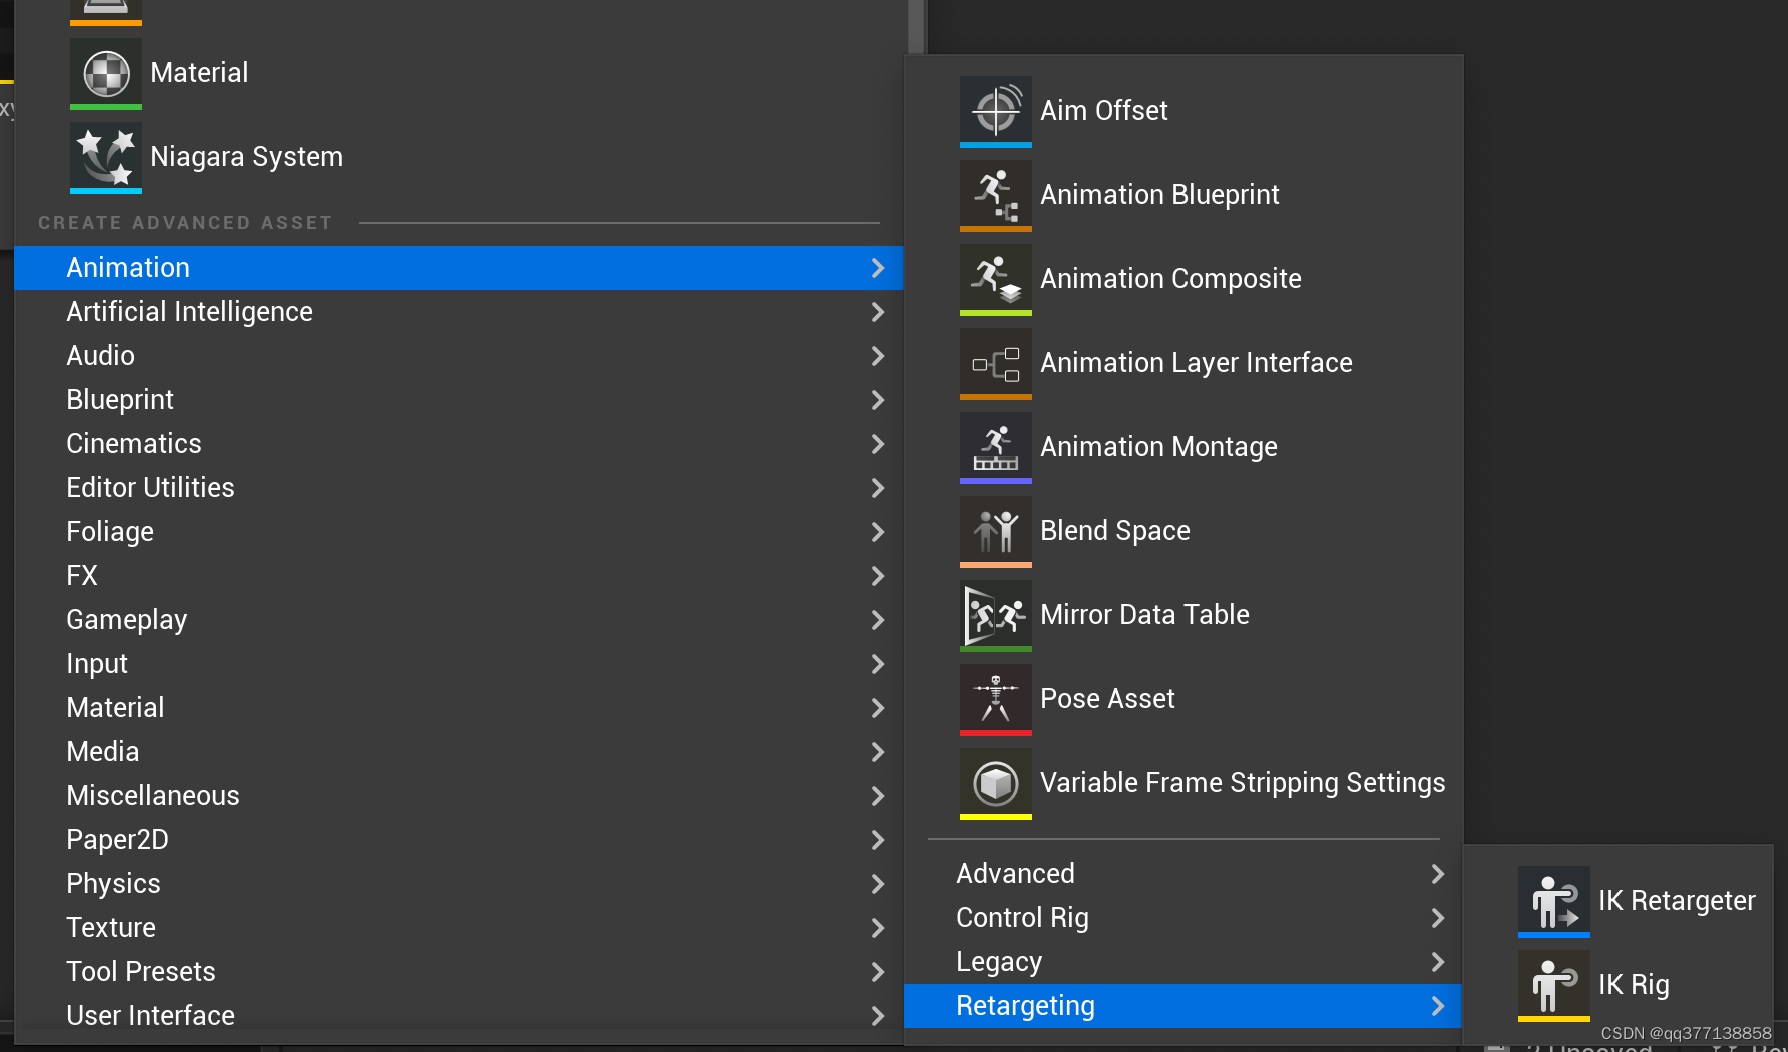Select Blend Space entry
1788x1052 pixels.
pos(1184,531)
